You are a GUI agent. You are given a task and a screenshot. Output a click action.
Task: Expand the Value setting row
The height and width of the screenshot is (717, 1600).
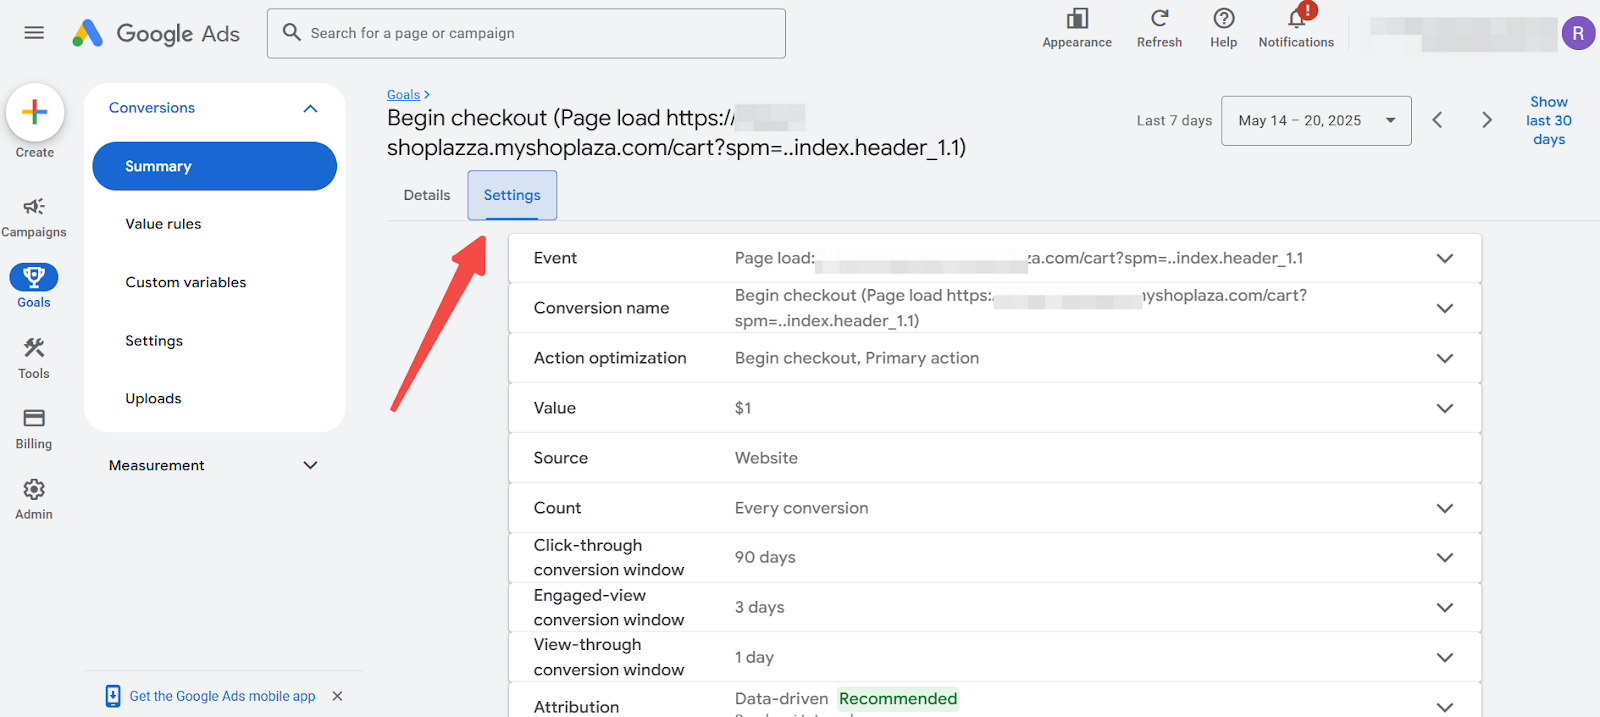1444,408
